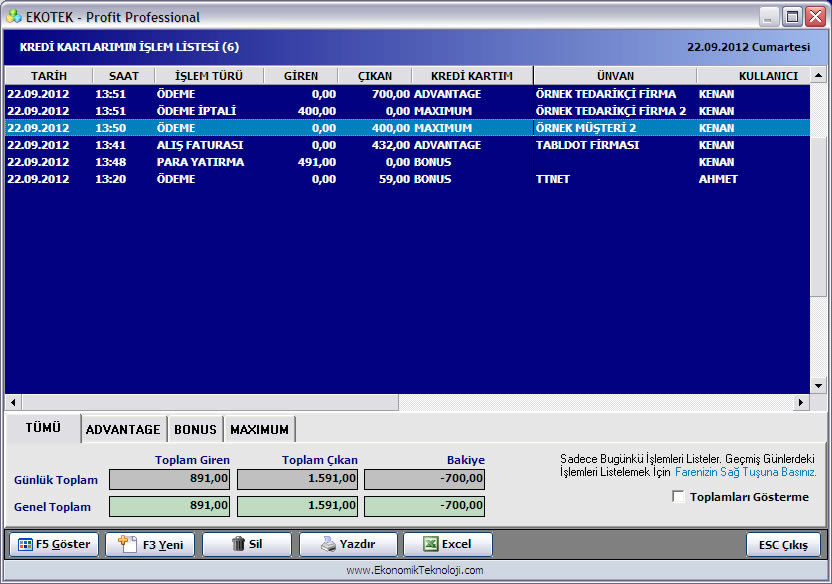Select the TTNET transaction row
This screenshot has height=584, width=832.
tap(408, 179)
